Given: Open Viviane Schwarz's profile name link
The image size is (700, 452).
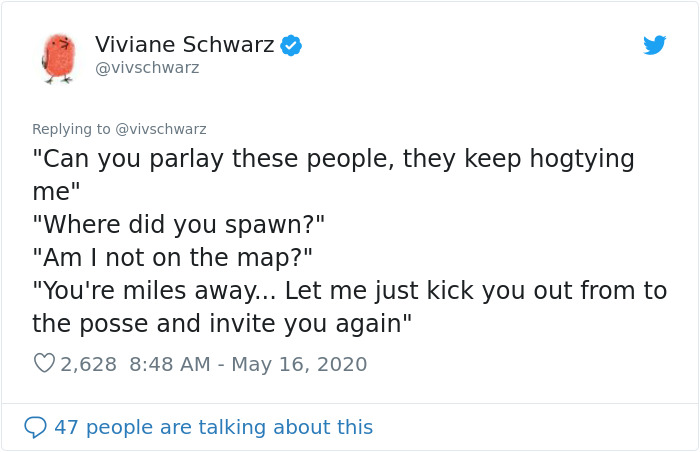Looking at the screenshot, I should coord(184,45).
